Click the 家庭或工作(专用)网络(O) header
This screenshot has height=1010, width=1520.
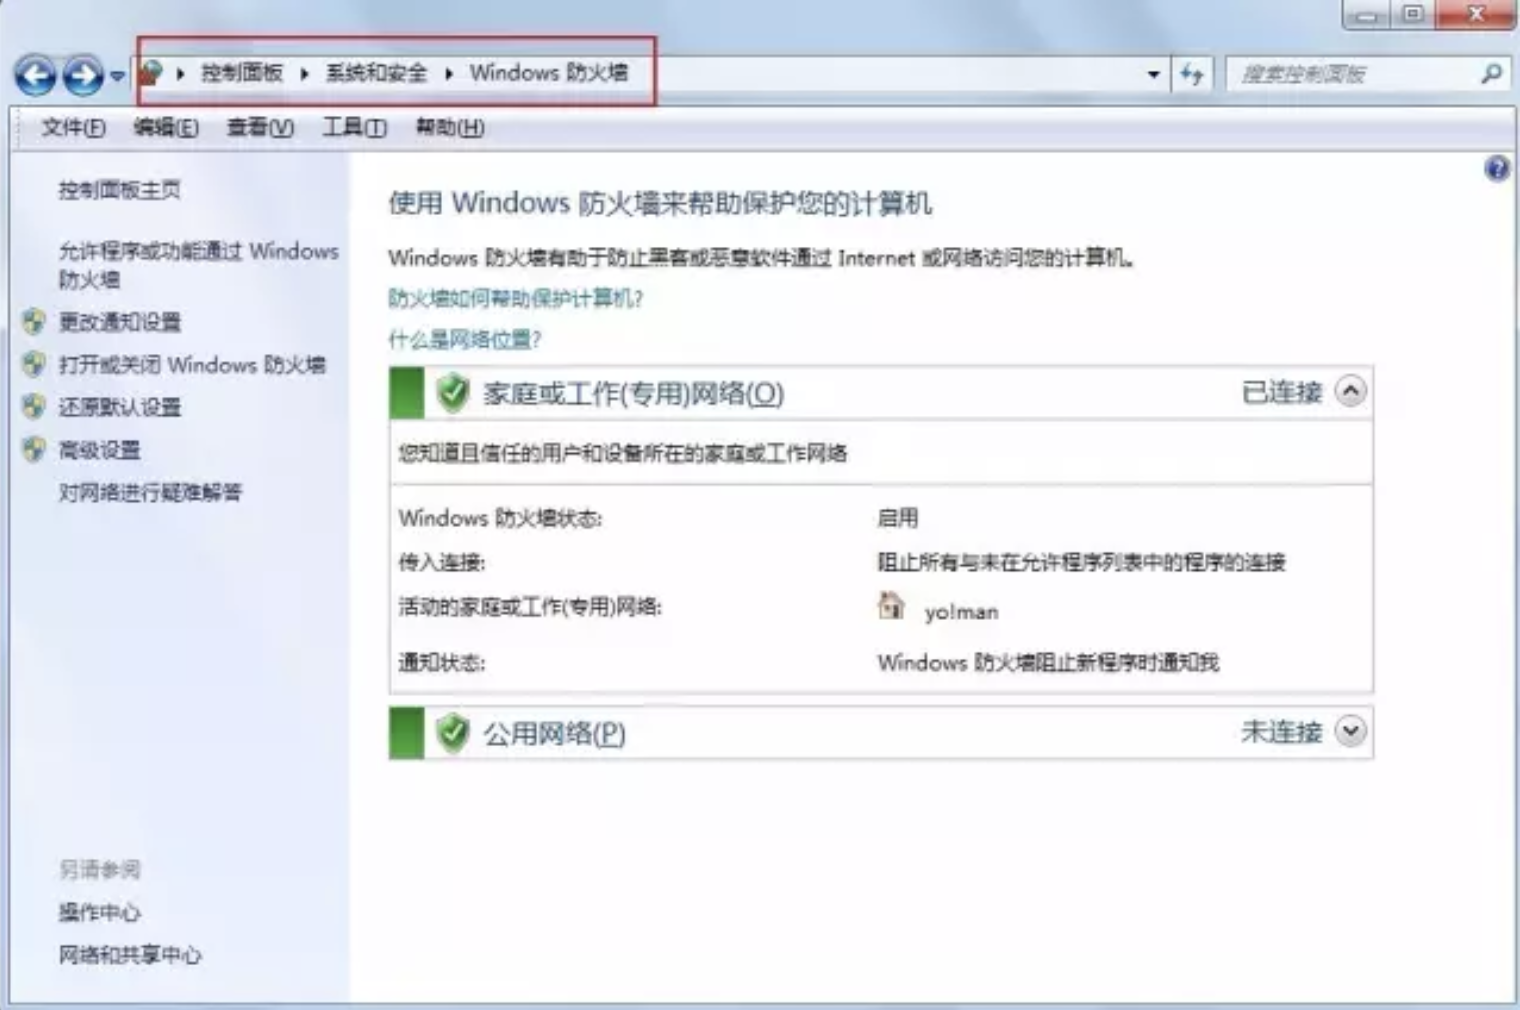coord(881,392)
